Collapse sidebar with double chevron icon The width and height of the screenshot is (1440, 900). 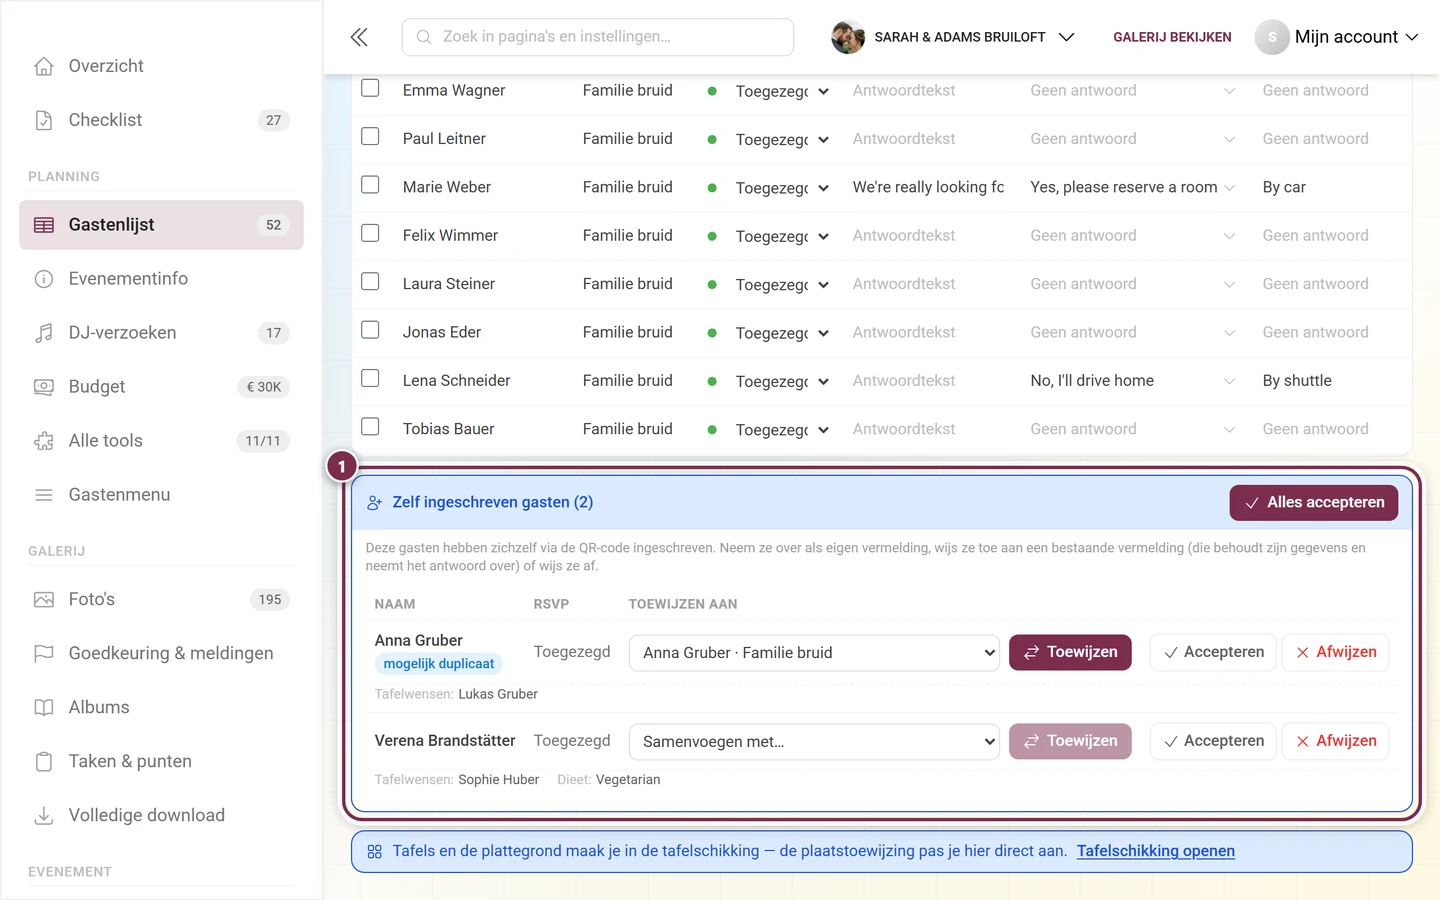pyautogui.click(x=359, y=37)
